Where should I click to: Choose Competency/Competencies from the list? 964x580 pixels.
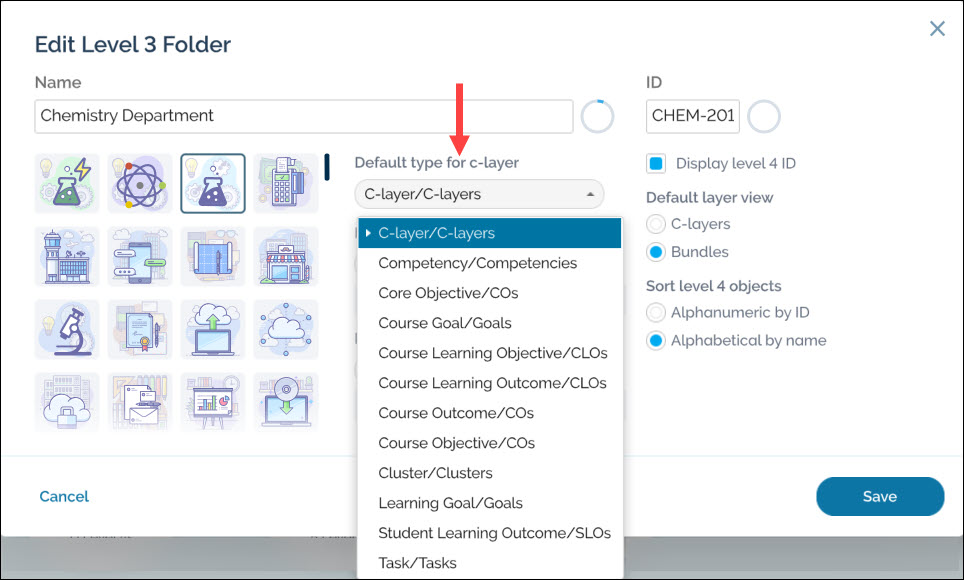tap(477, 263)
